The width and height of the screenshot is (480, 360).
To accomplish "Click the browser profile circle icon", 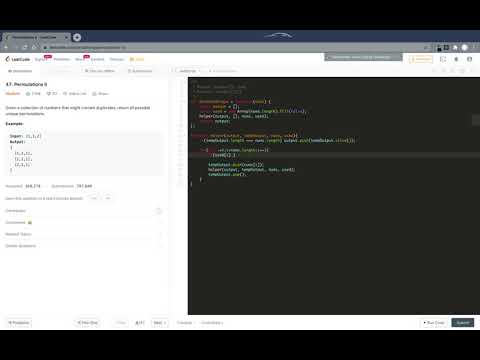I will [x=465, y=47].
